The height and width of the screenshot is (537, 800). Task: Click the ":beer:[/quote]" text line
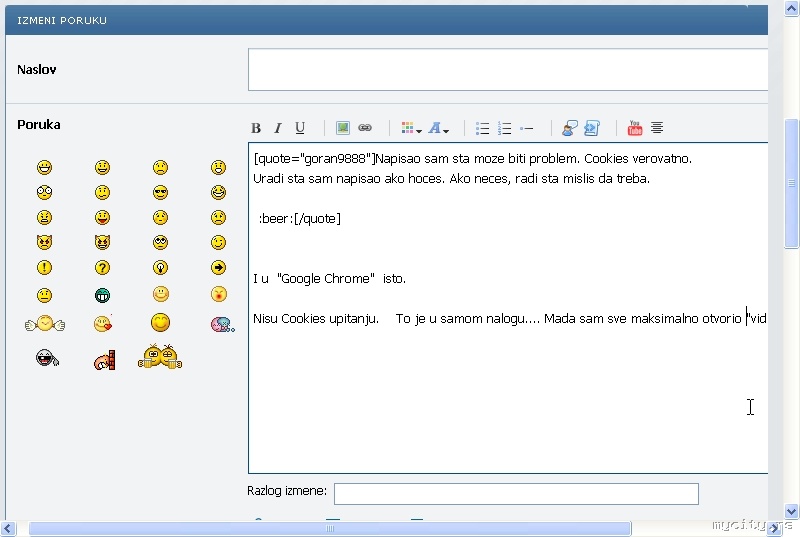pos(299,219)
